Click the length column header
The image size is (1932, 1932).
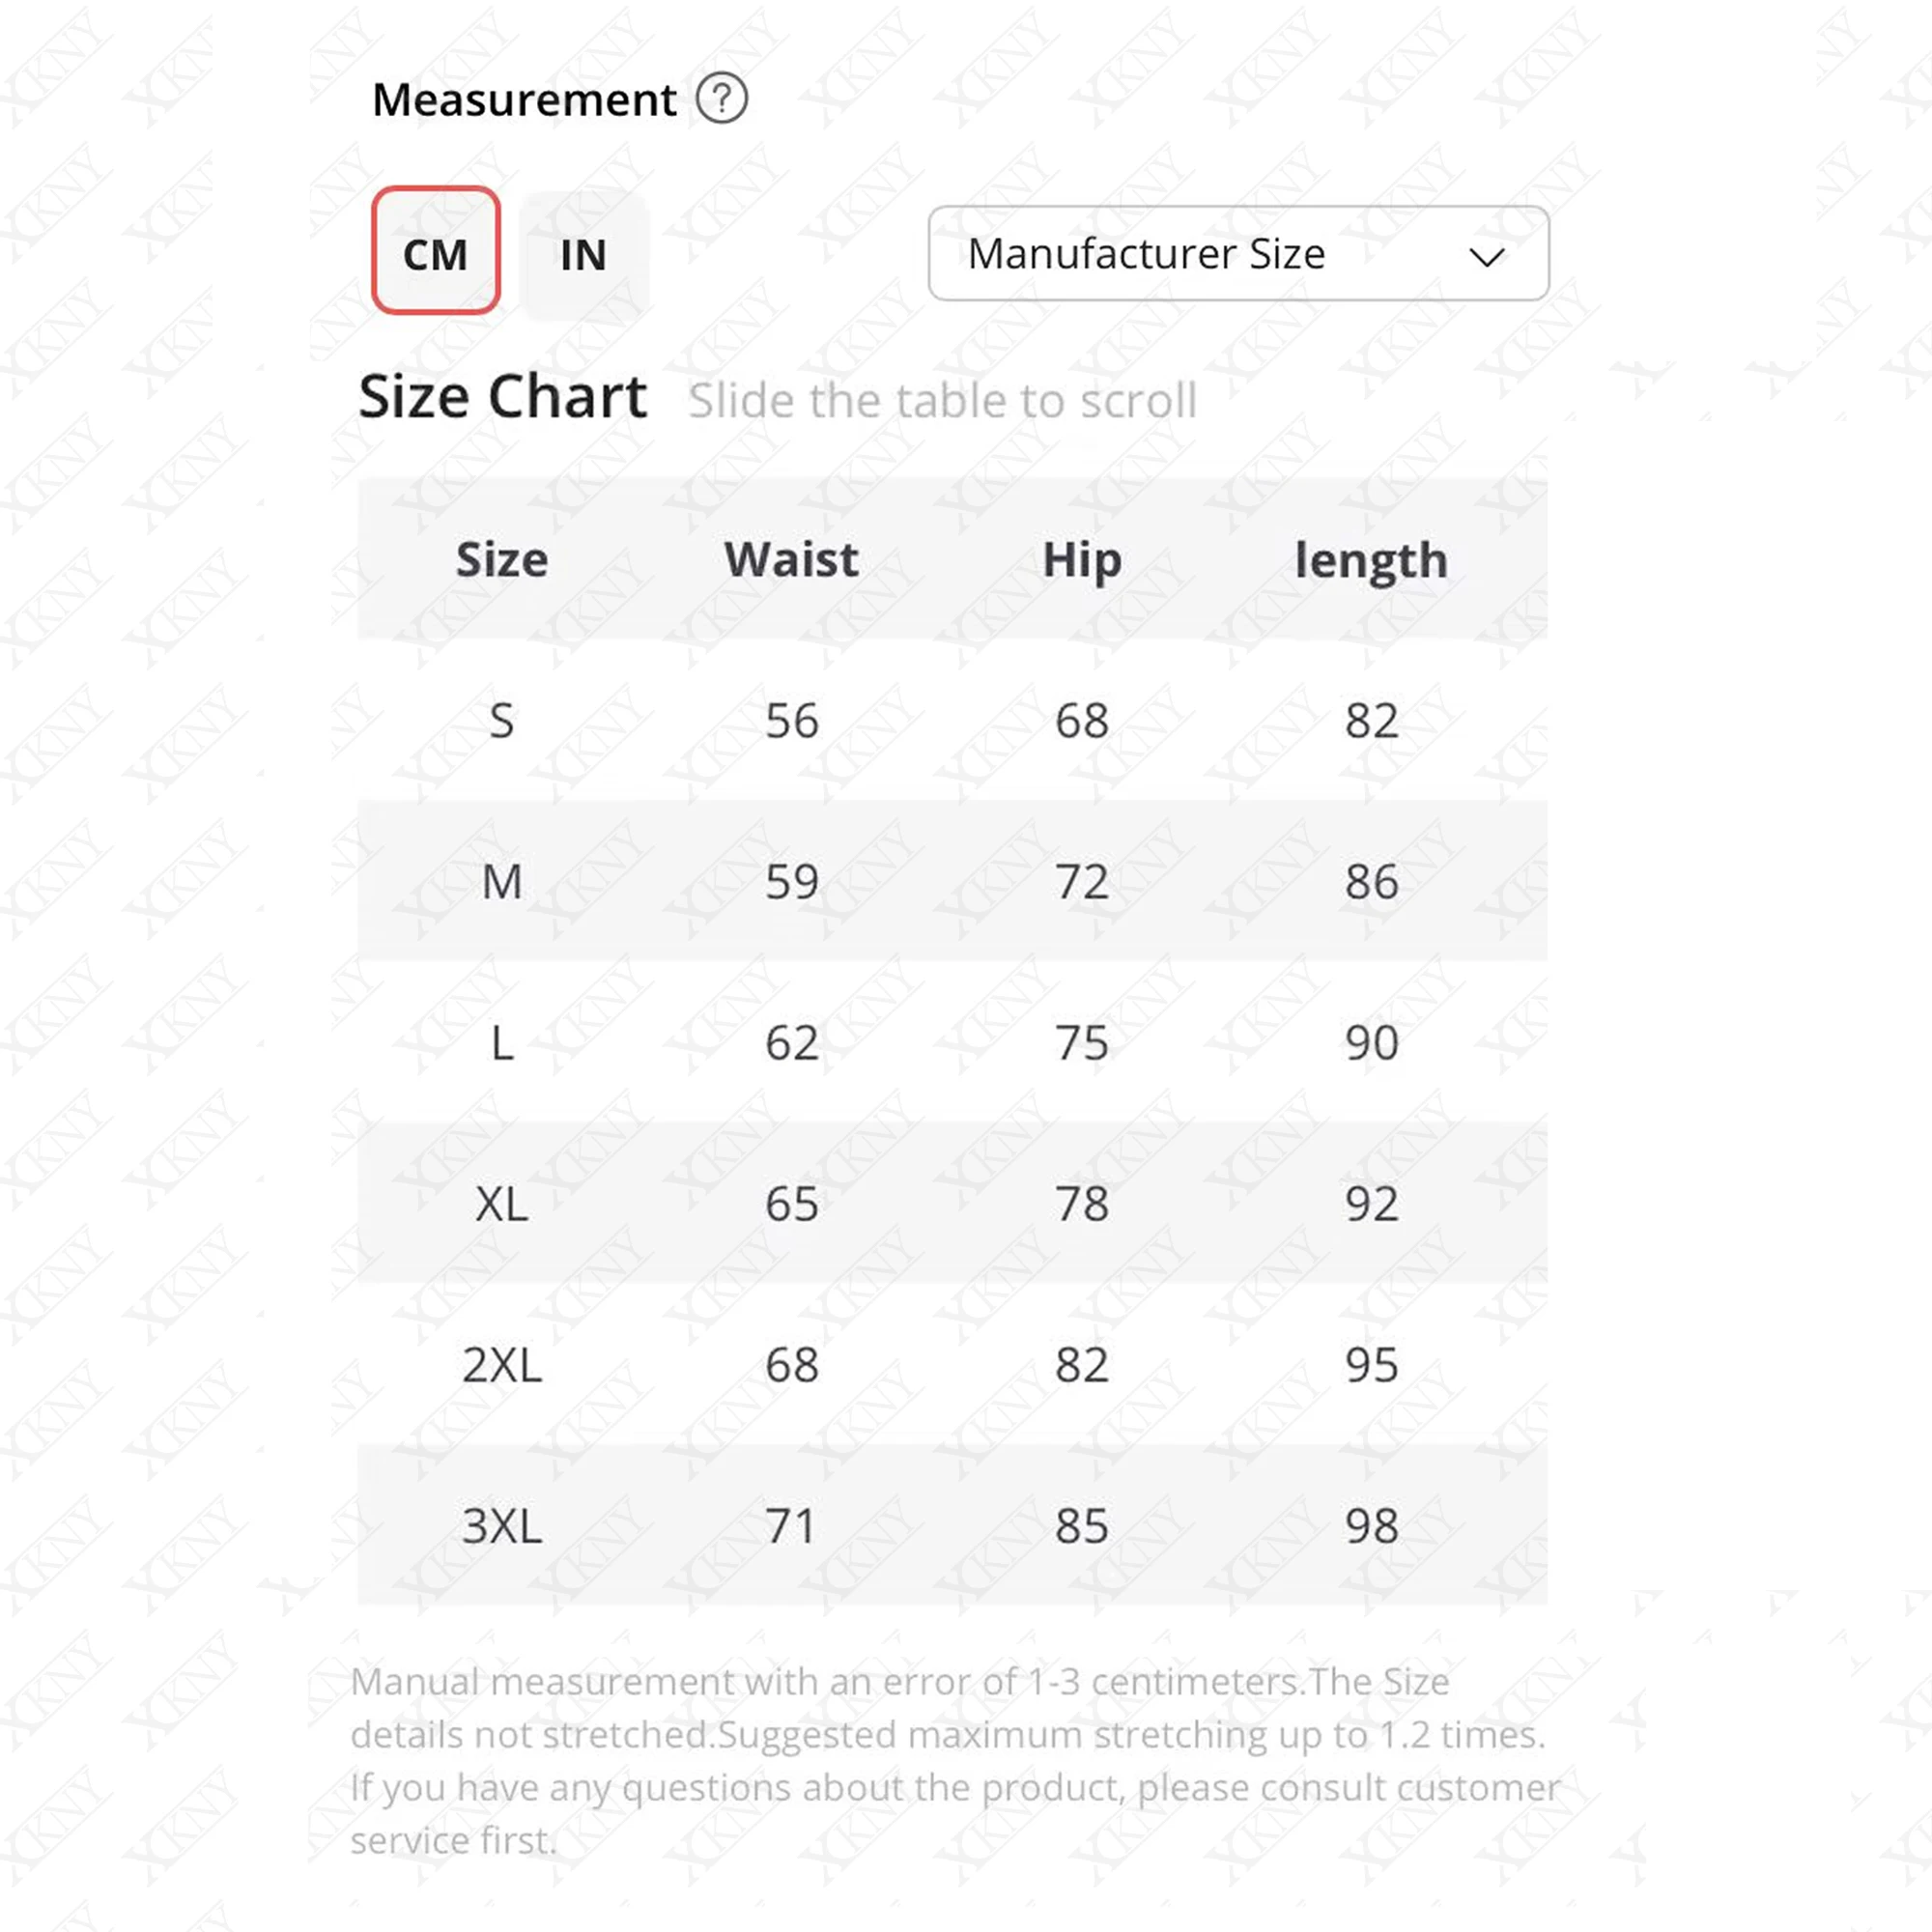click(1370, 560)
